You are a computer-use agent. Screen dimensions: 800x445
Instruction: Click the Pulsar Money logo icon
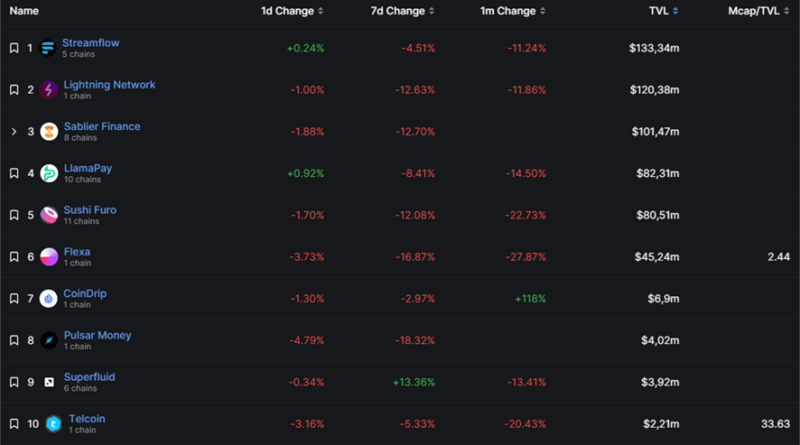click(48, 341)
